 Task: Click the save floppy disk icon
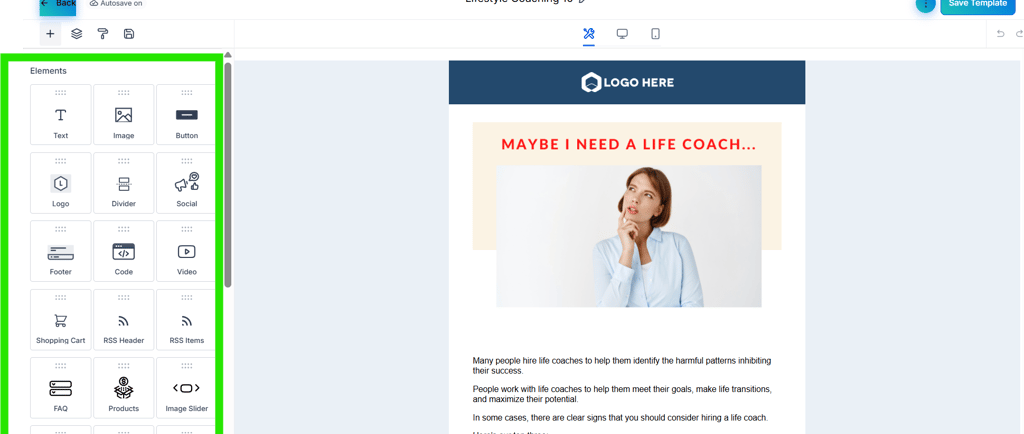tap(129, 34)
